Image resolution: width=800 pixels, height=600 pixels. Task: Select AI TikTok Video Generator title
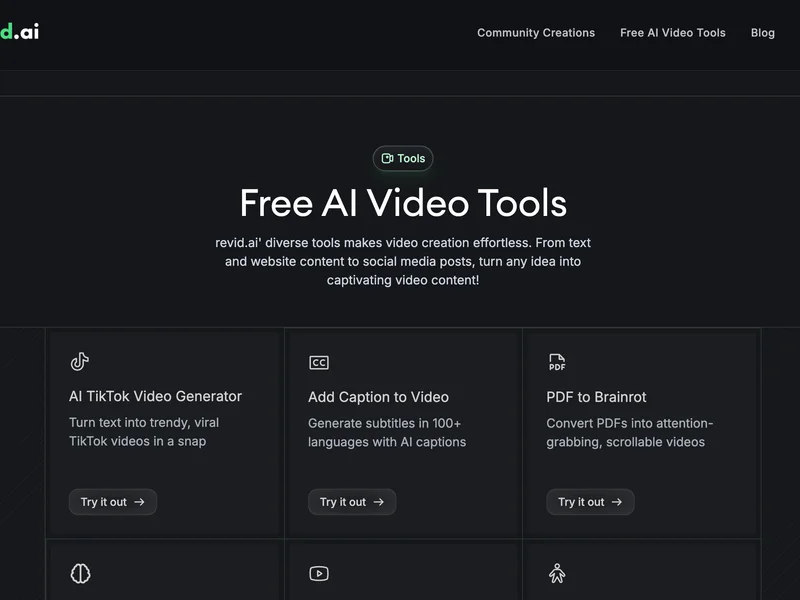[155, 396]
